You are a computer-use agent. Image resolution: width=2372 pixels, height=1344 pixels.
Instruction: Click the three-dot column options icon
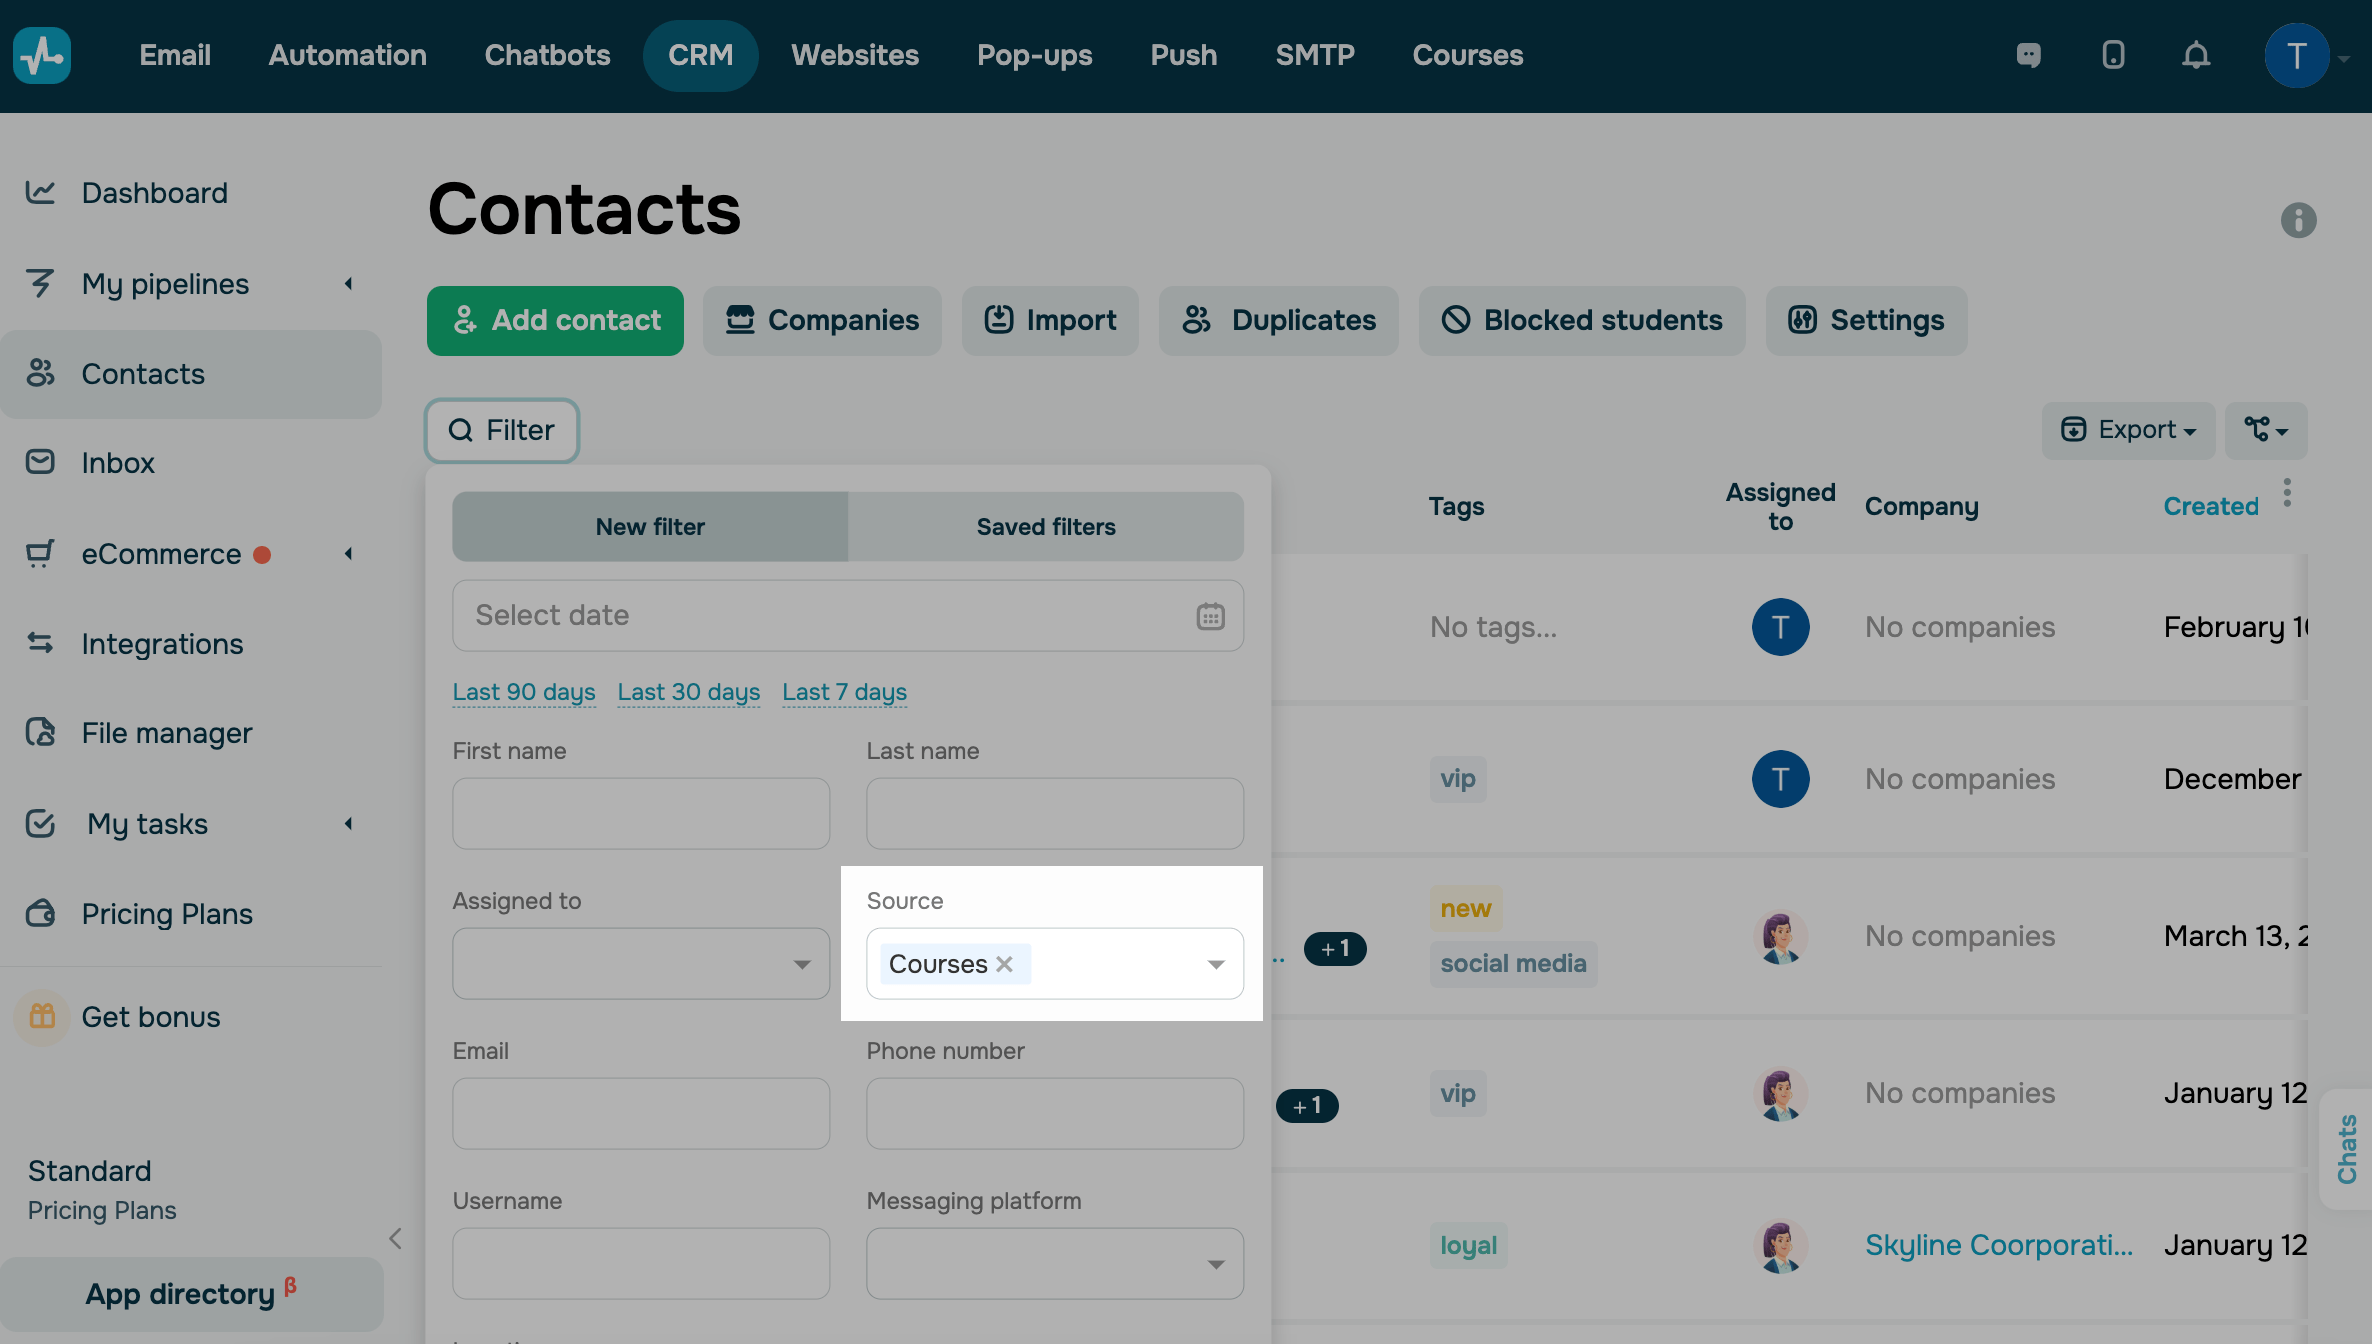click(x=2287, y=493)
